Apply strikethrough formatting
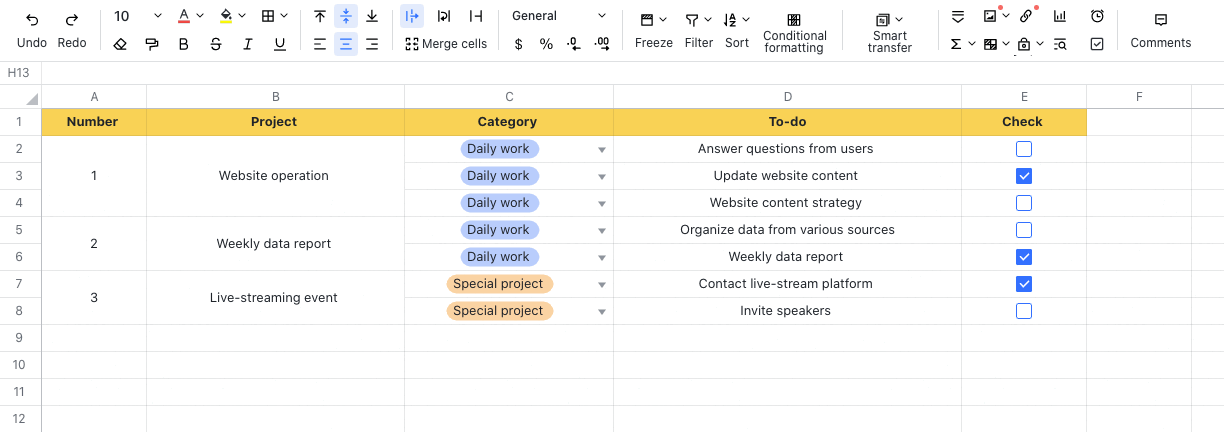Image resolution: width=1224 pixels, height=432 pixels. tap(216, 44)
